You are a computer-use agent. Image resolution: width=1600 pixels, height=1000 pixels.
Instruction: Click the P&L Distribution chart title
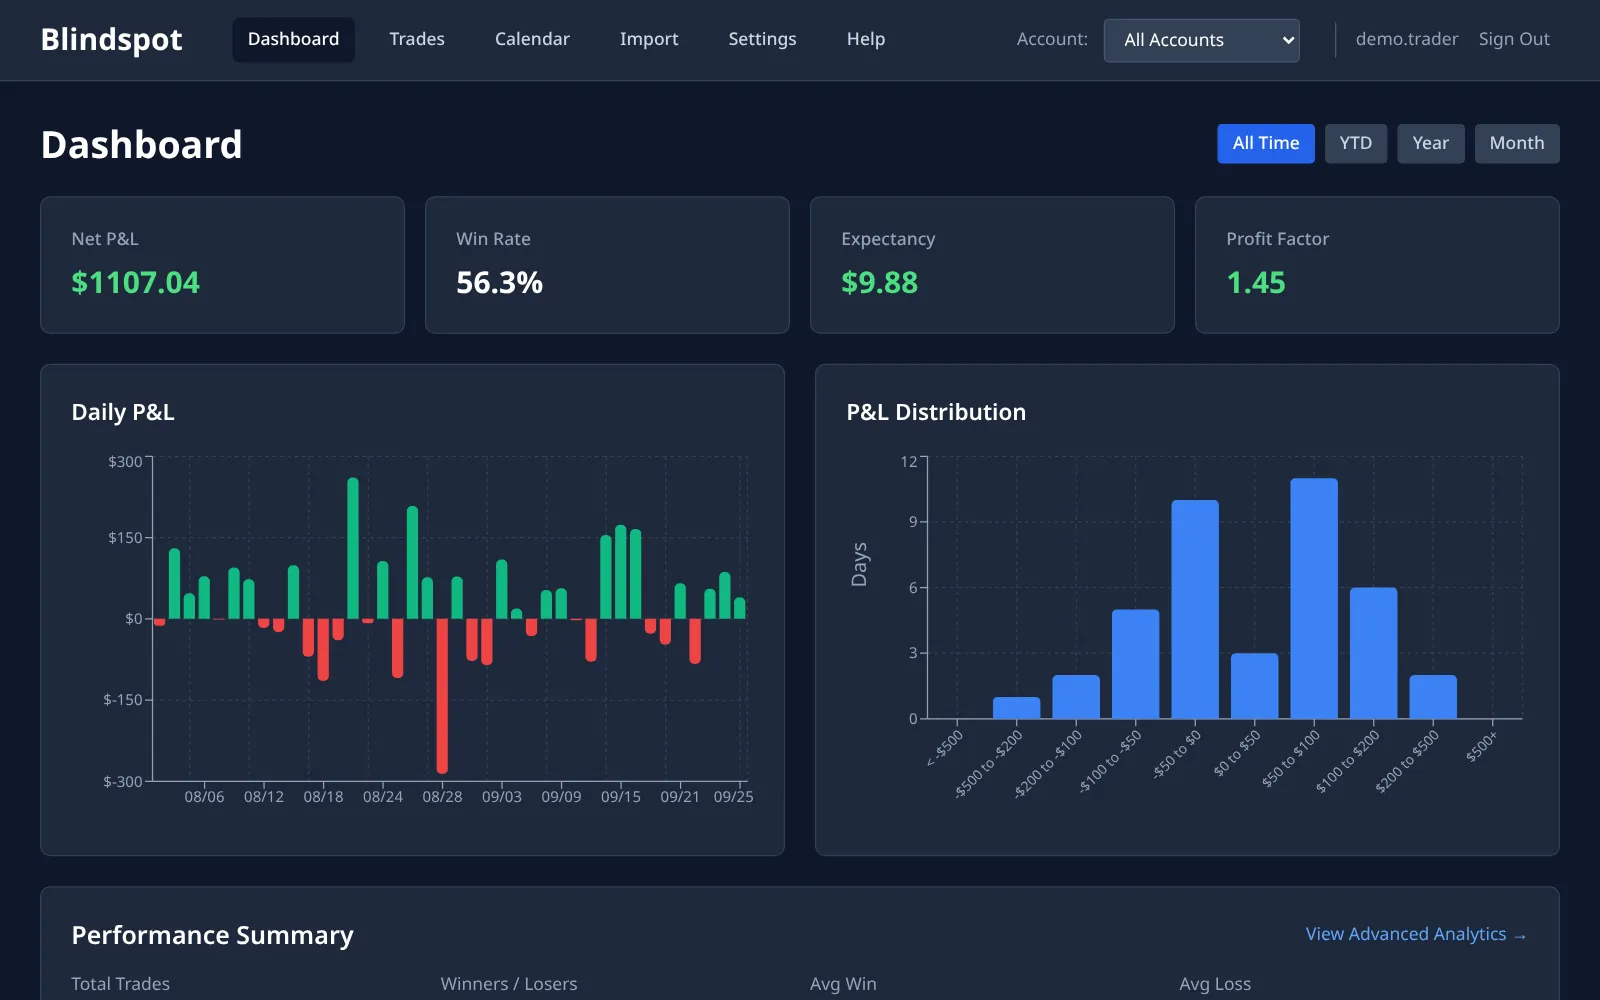[x=936, y=412]
